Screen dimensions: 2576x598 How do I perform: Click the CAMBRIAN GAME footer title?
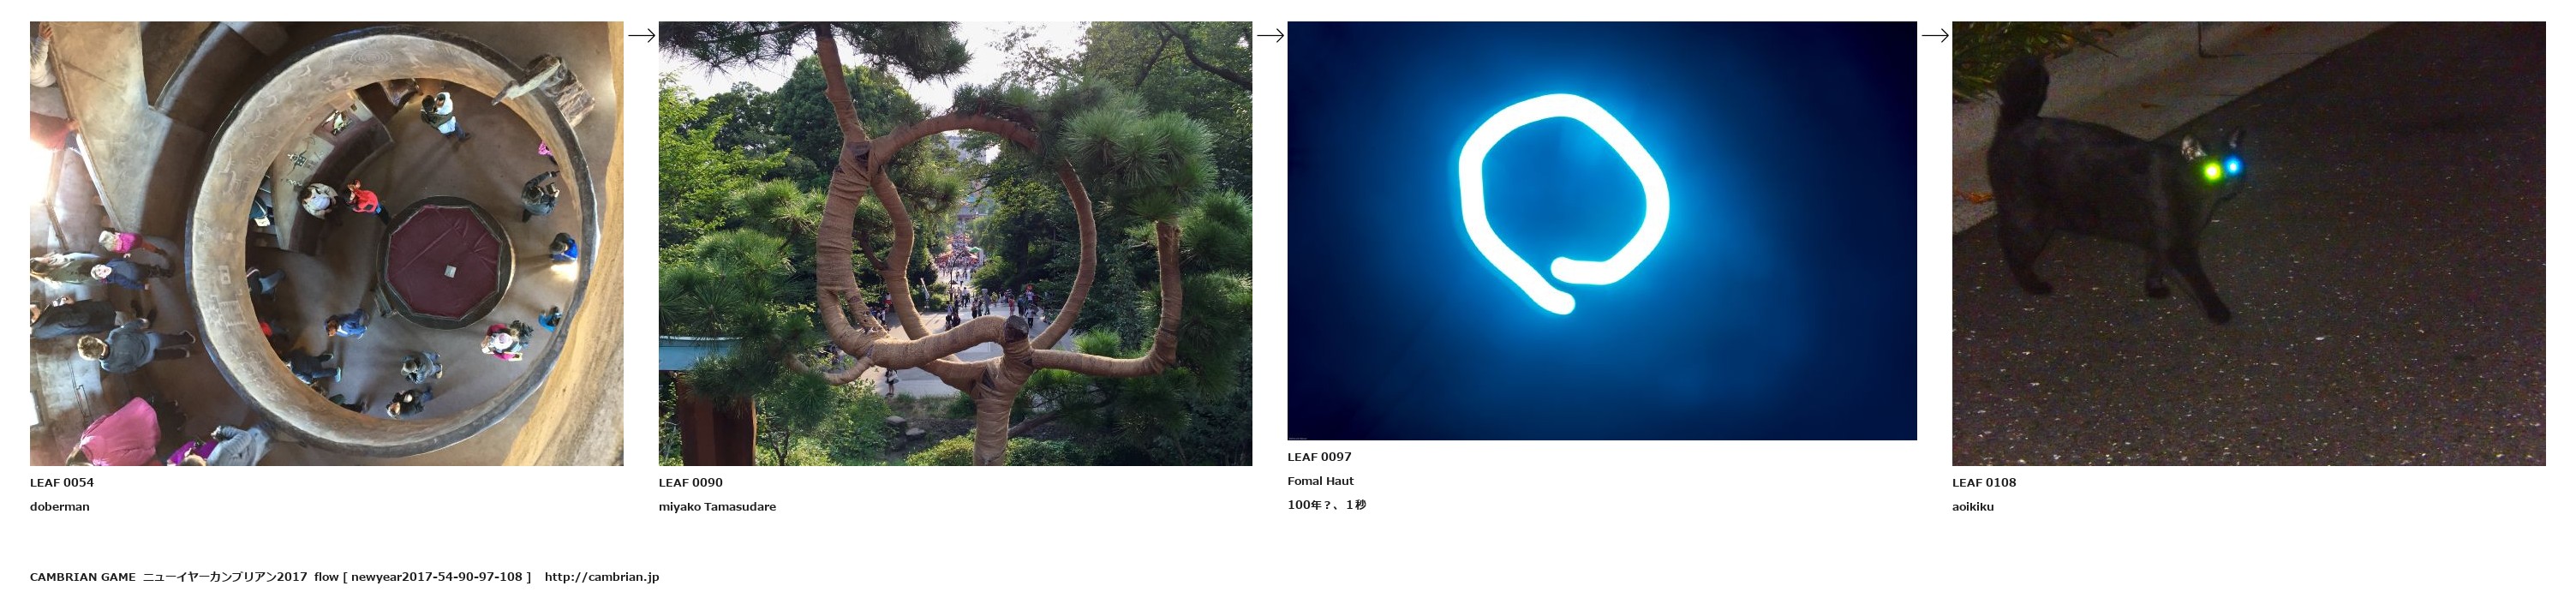83,577
